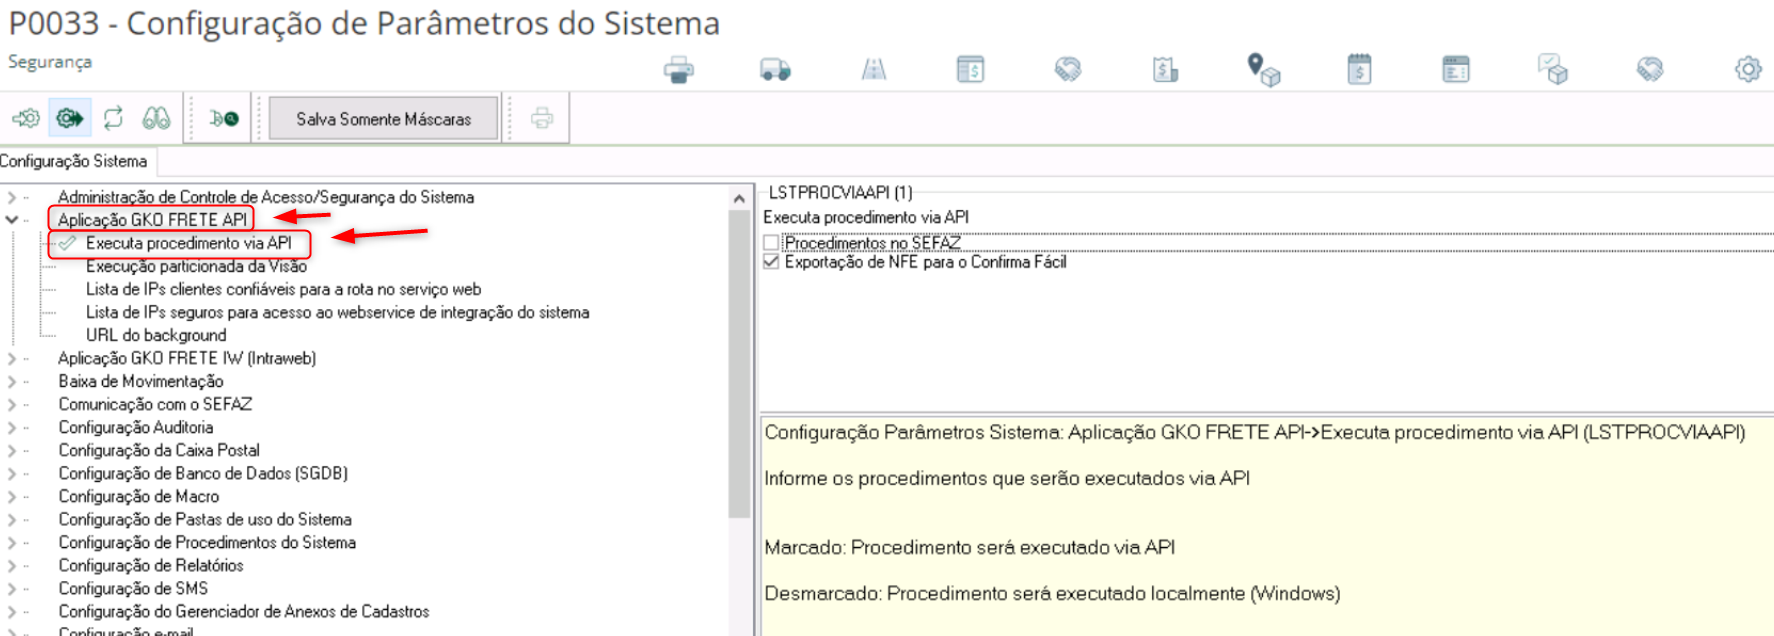
Task: Select Configuração de SMS tree label
Action: click(133, 588)
